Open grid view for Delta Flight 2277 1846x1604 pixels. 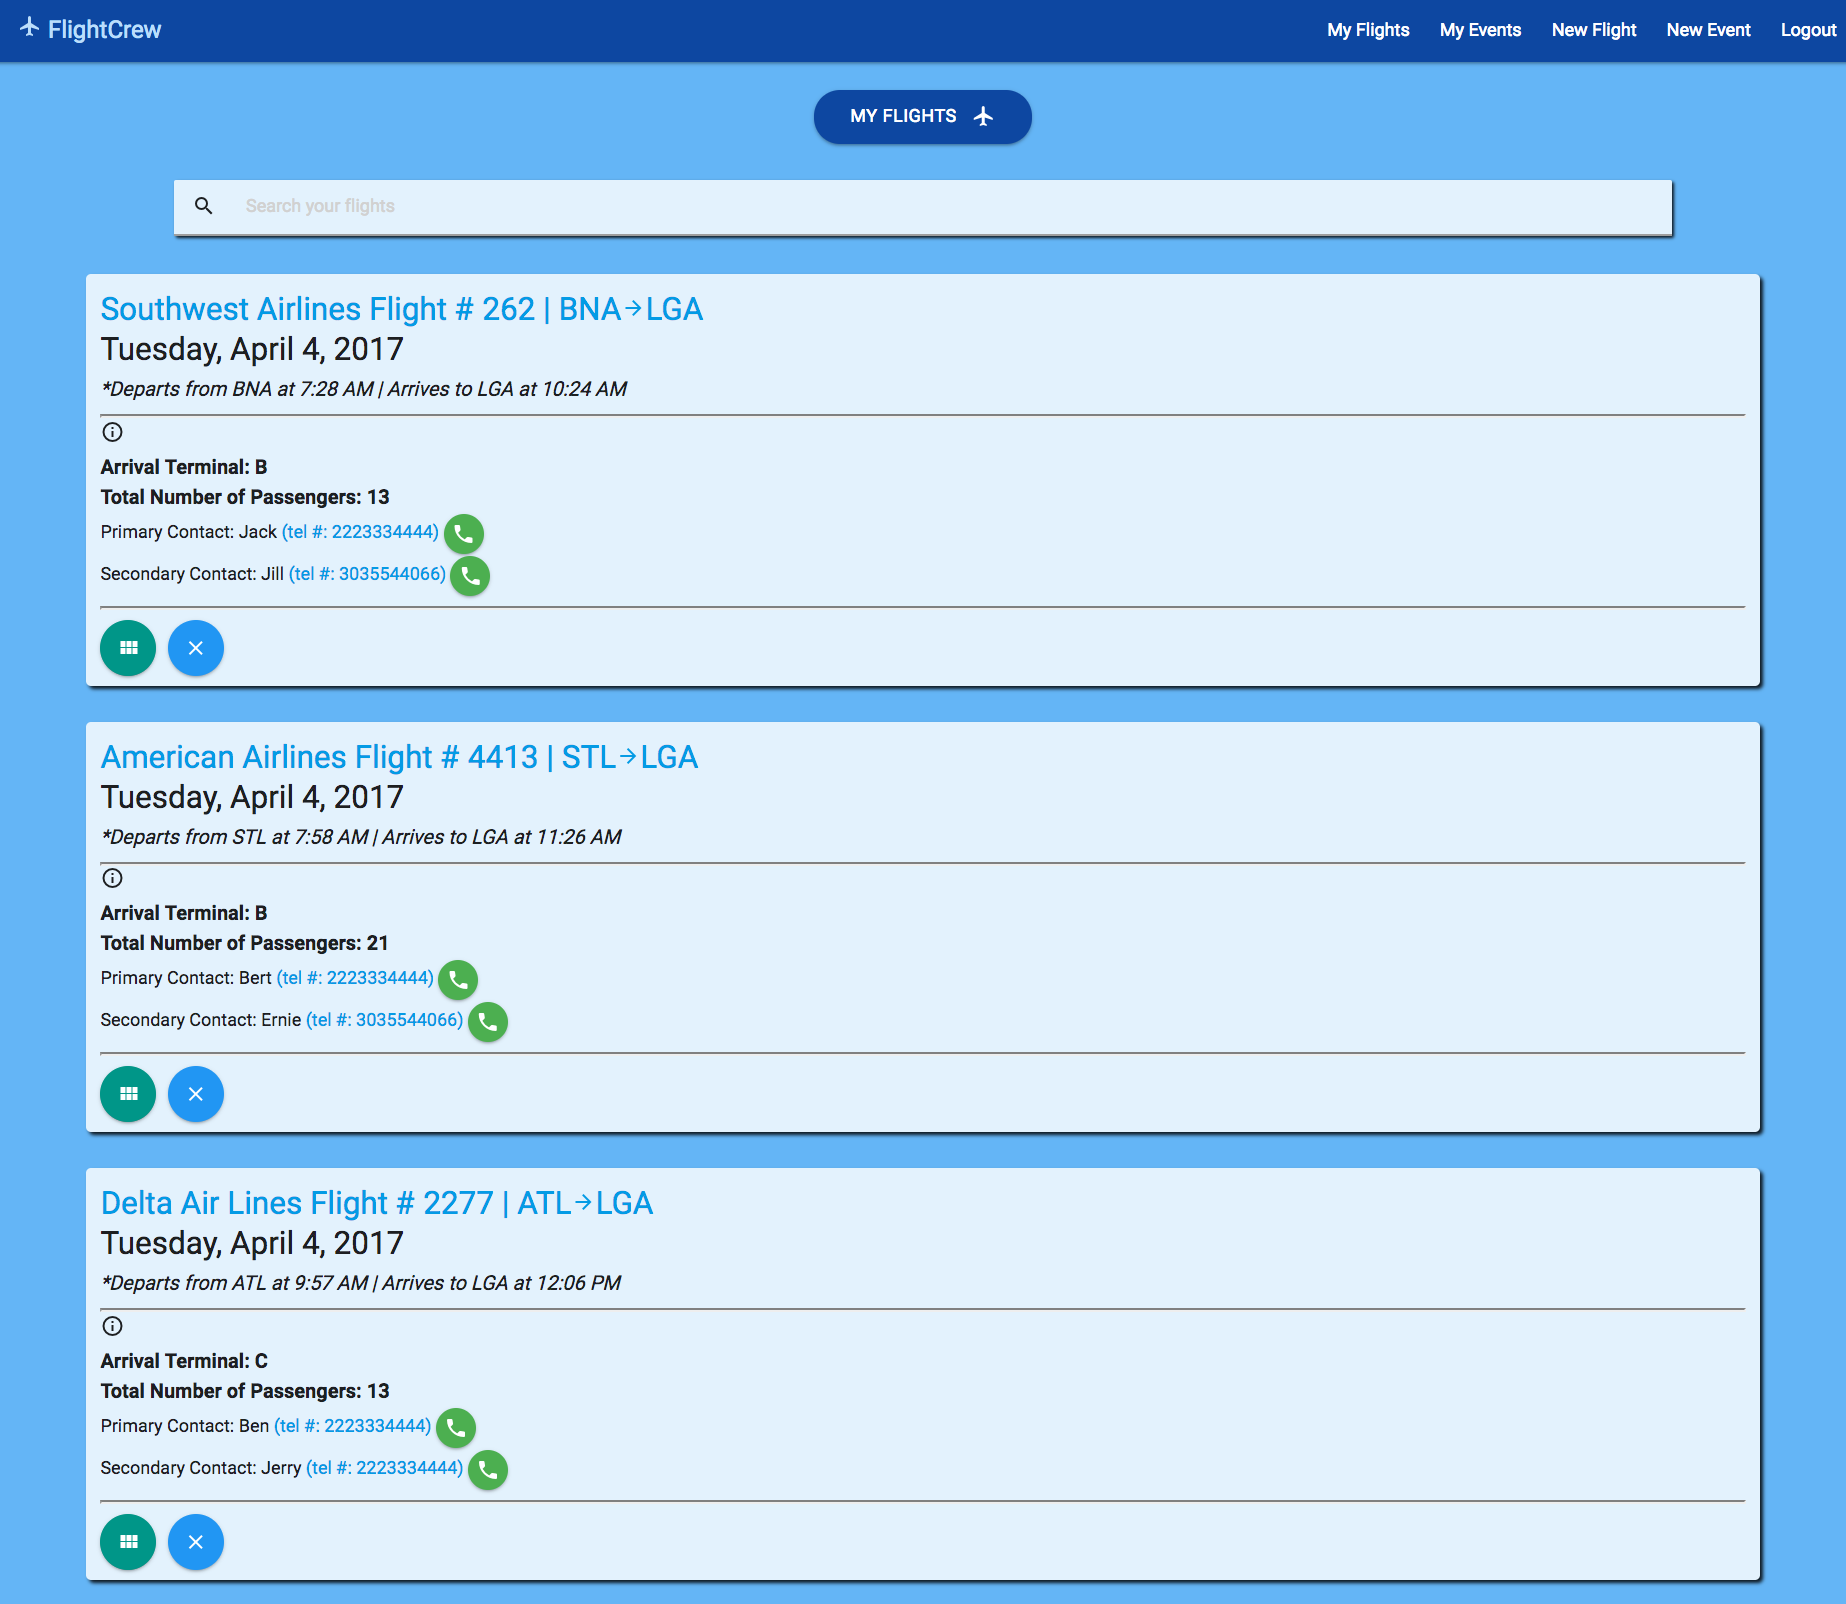(128, 1542)
